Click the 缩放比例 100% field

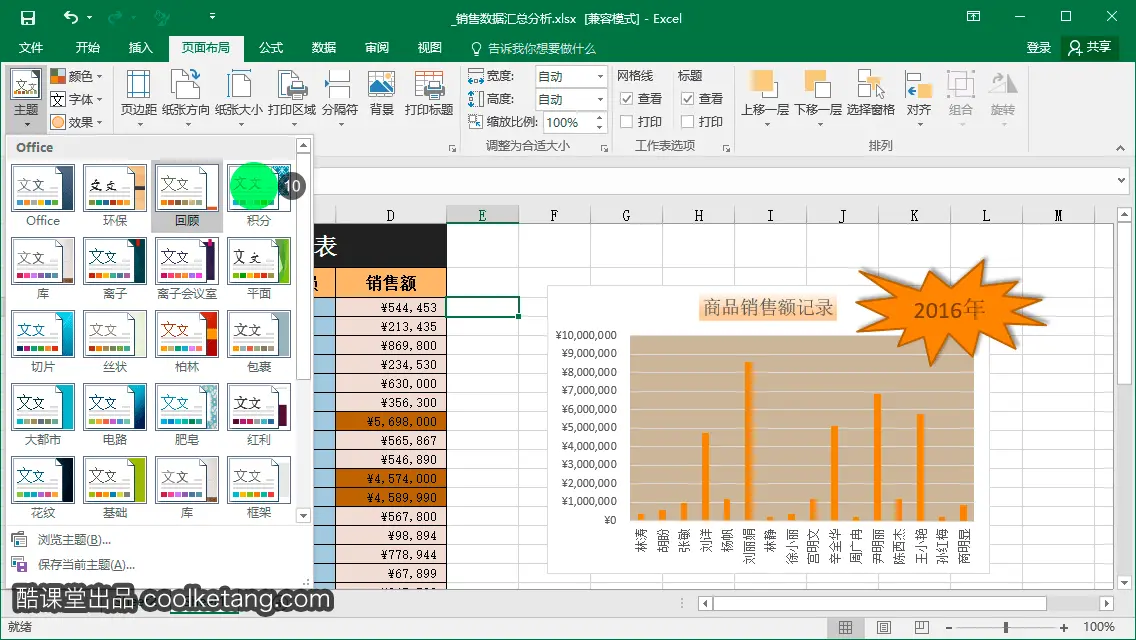[569, 122]
